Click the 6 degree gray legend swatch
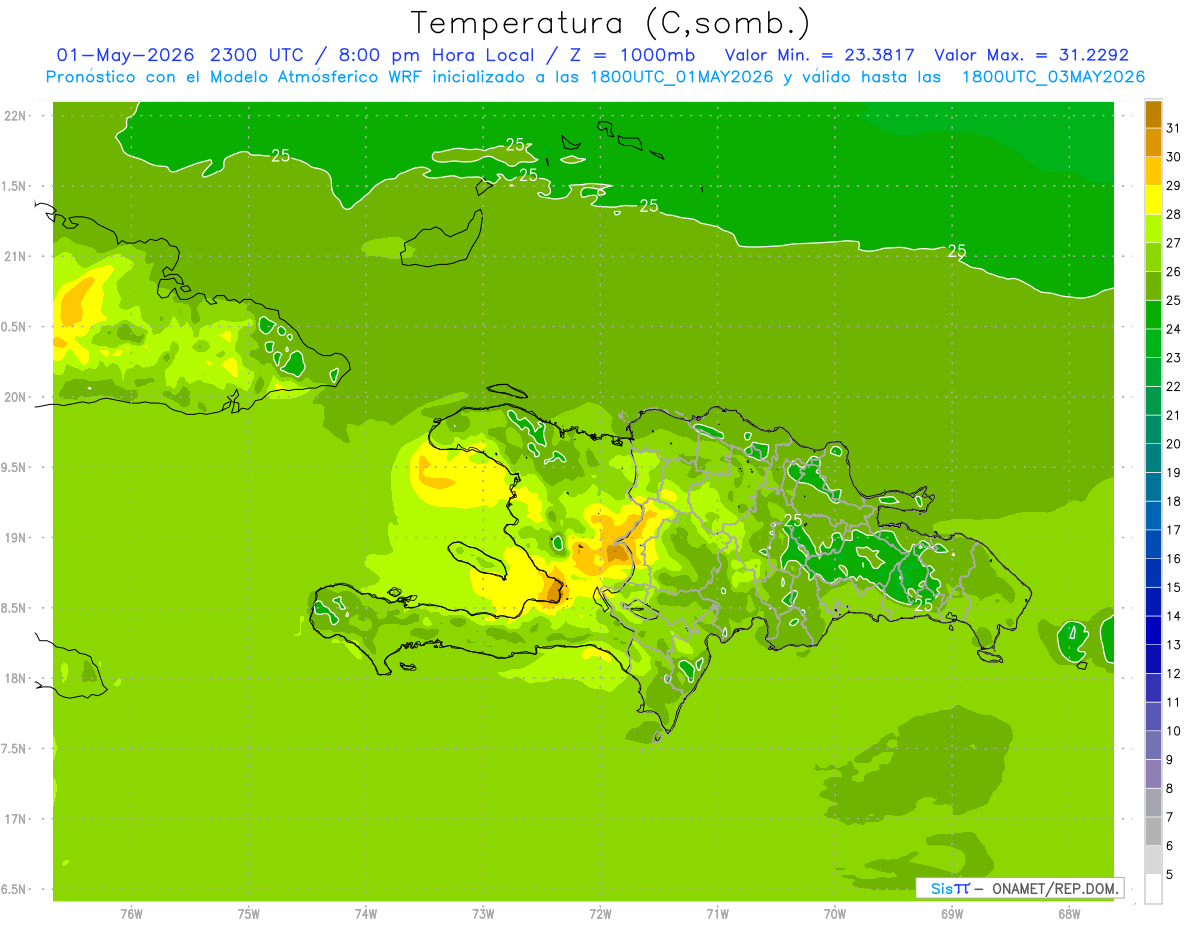This screenshot has height=927, width=1200. 1153,831
